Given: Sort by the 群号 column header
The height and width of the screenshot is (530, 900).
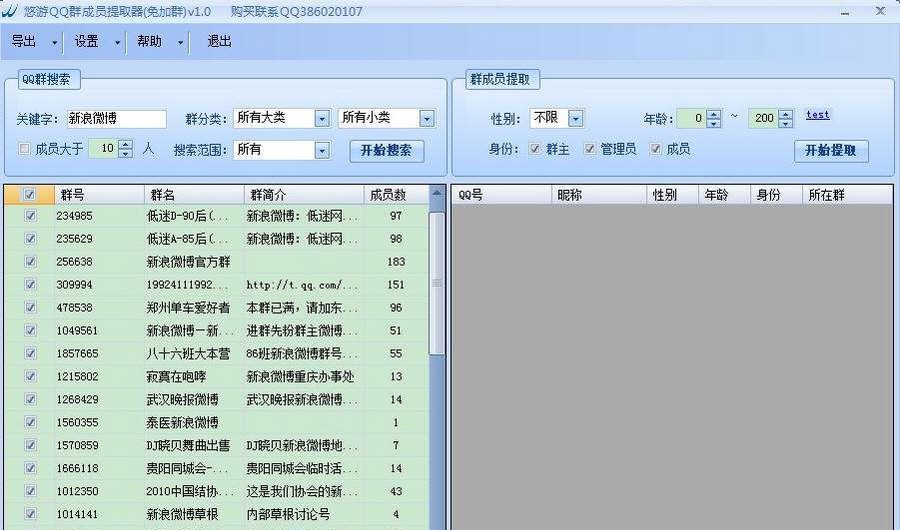Looking at the screenshot, I should click(x=99, y=195).
